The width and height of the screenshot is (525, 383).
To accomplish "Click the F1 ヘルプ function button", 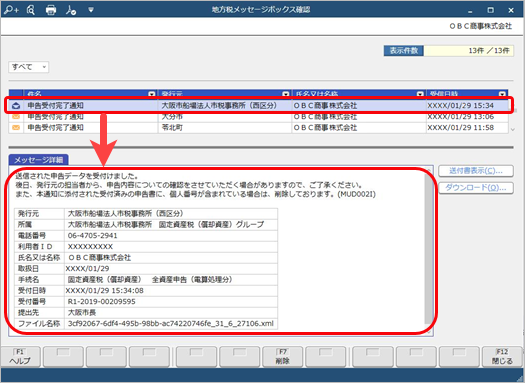I will tap(20, 357).
